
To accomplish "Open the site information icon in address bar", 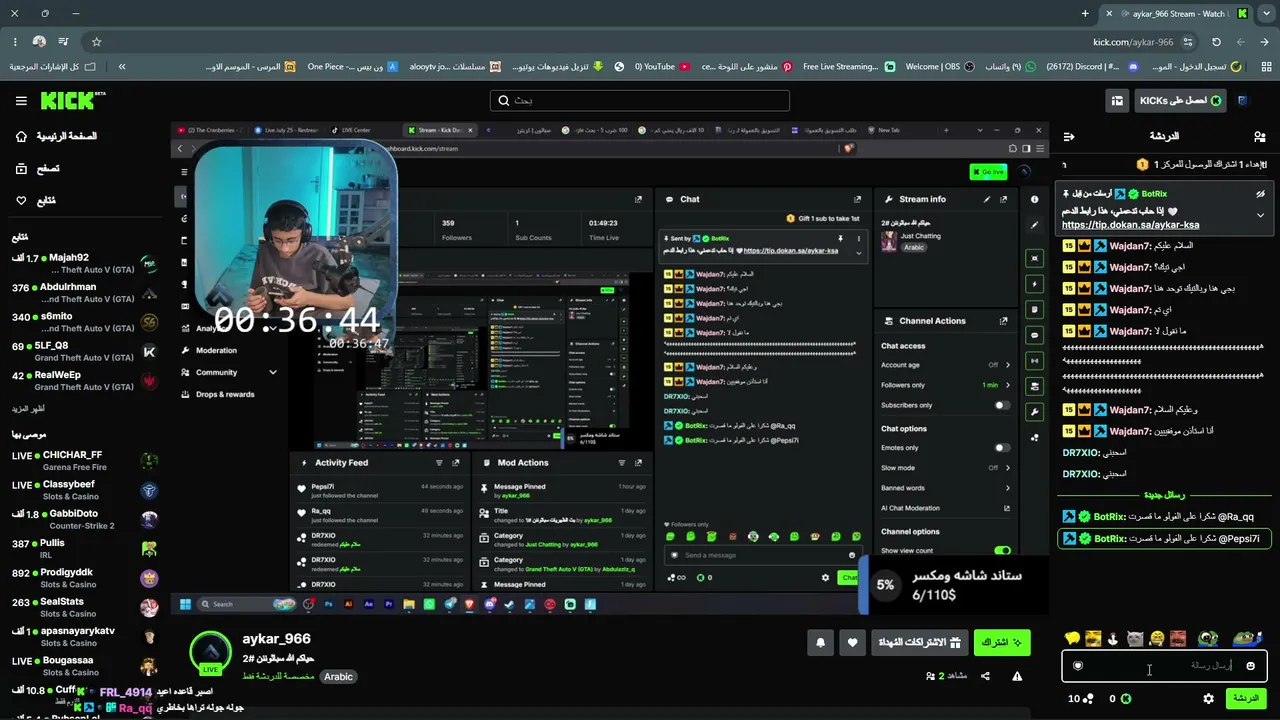I will pyautogui.click(x=1188, y=42).
